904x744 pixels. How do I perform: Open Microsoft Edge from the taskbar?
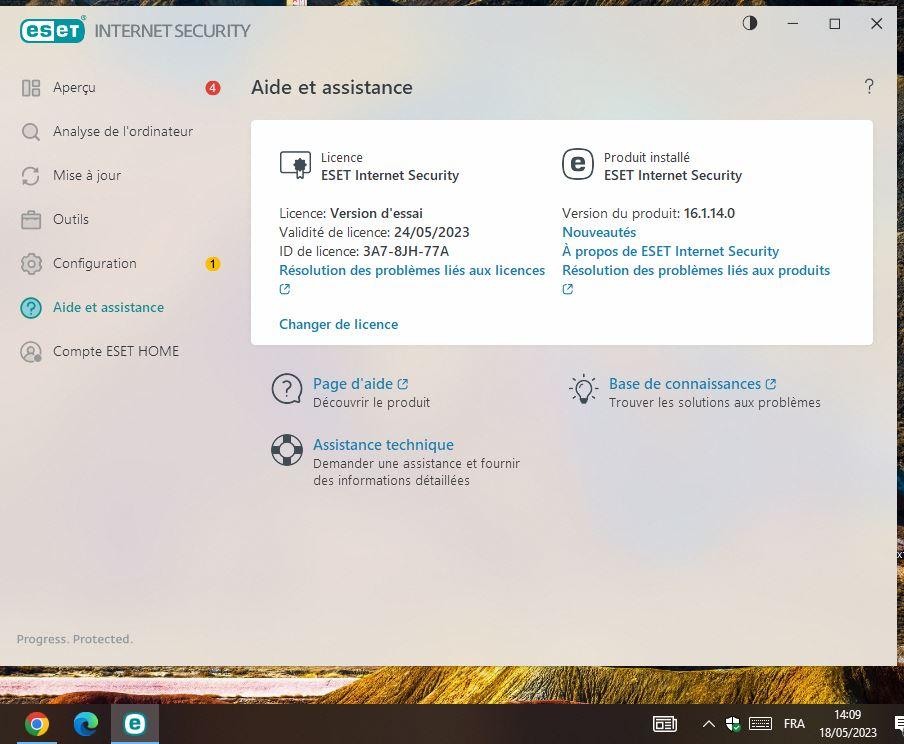(86, 724)
